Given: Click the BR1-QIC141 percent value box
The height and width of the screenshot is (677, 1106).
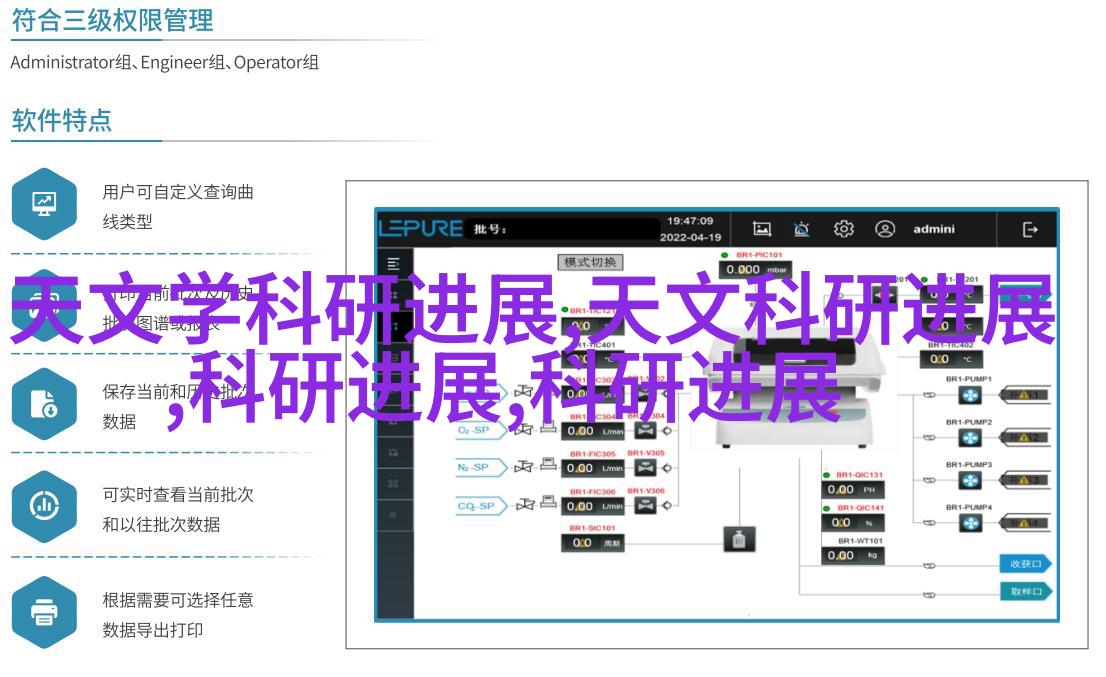Looking at the screenshot, I should (x=853, y=523).
